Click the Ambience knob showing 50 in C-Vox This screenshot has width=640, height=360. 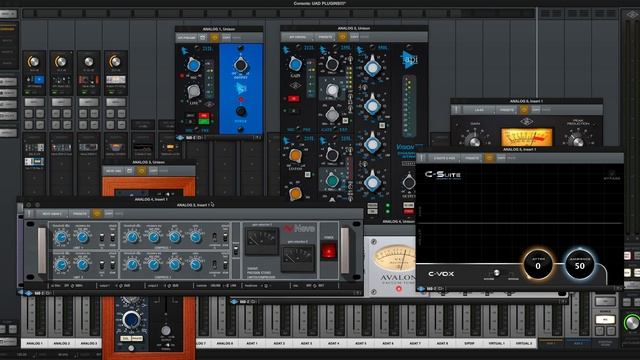point(579,265)
